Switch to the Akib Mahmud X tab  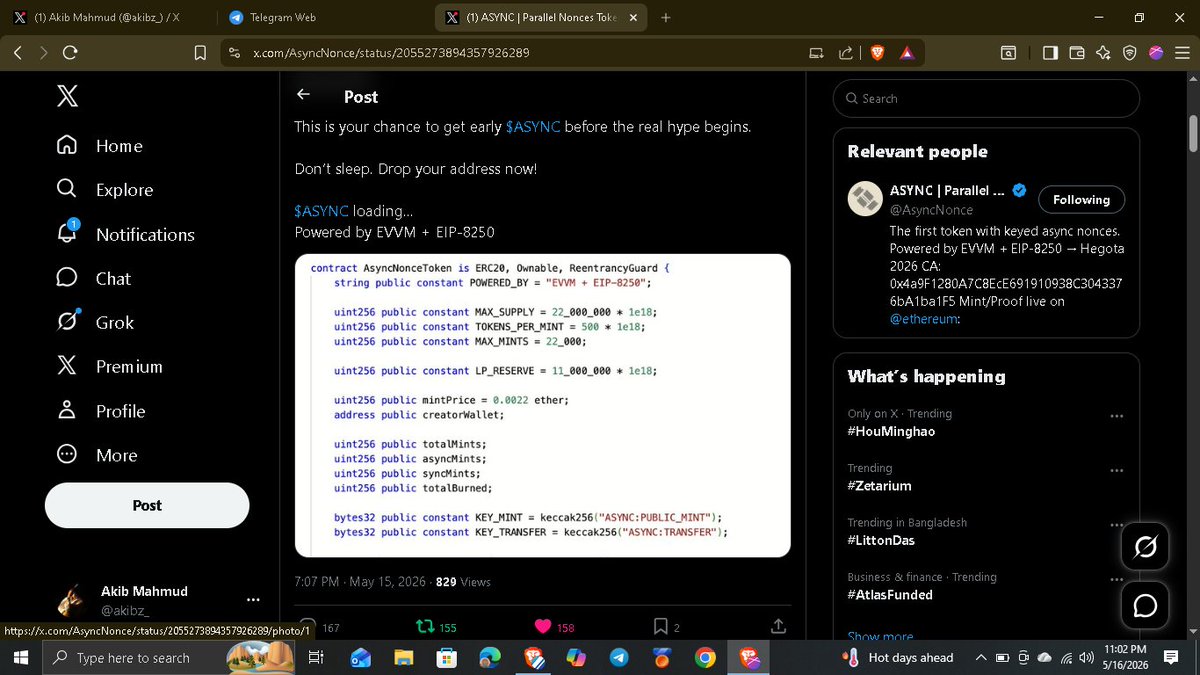pyautogui.click(x=106, y=17)
